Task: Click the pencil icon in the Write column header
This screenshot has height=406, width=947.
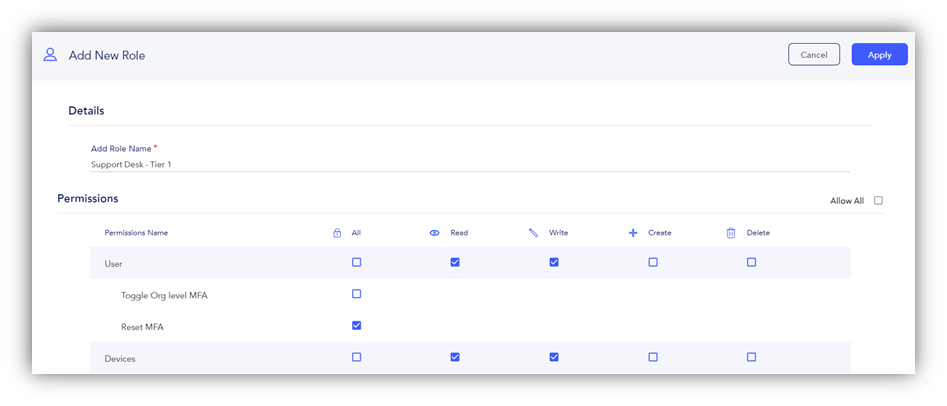Action: click(x=533, y=233)
